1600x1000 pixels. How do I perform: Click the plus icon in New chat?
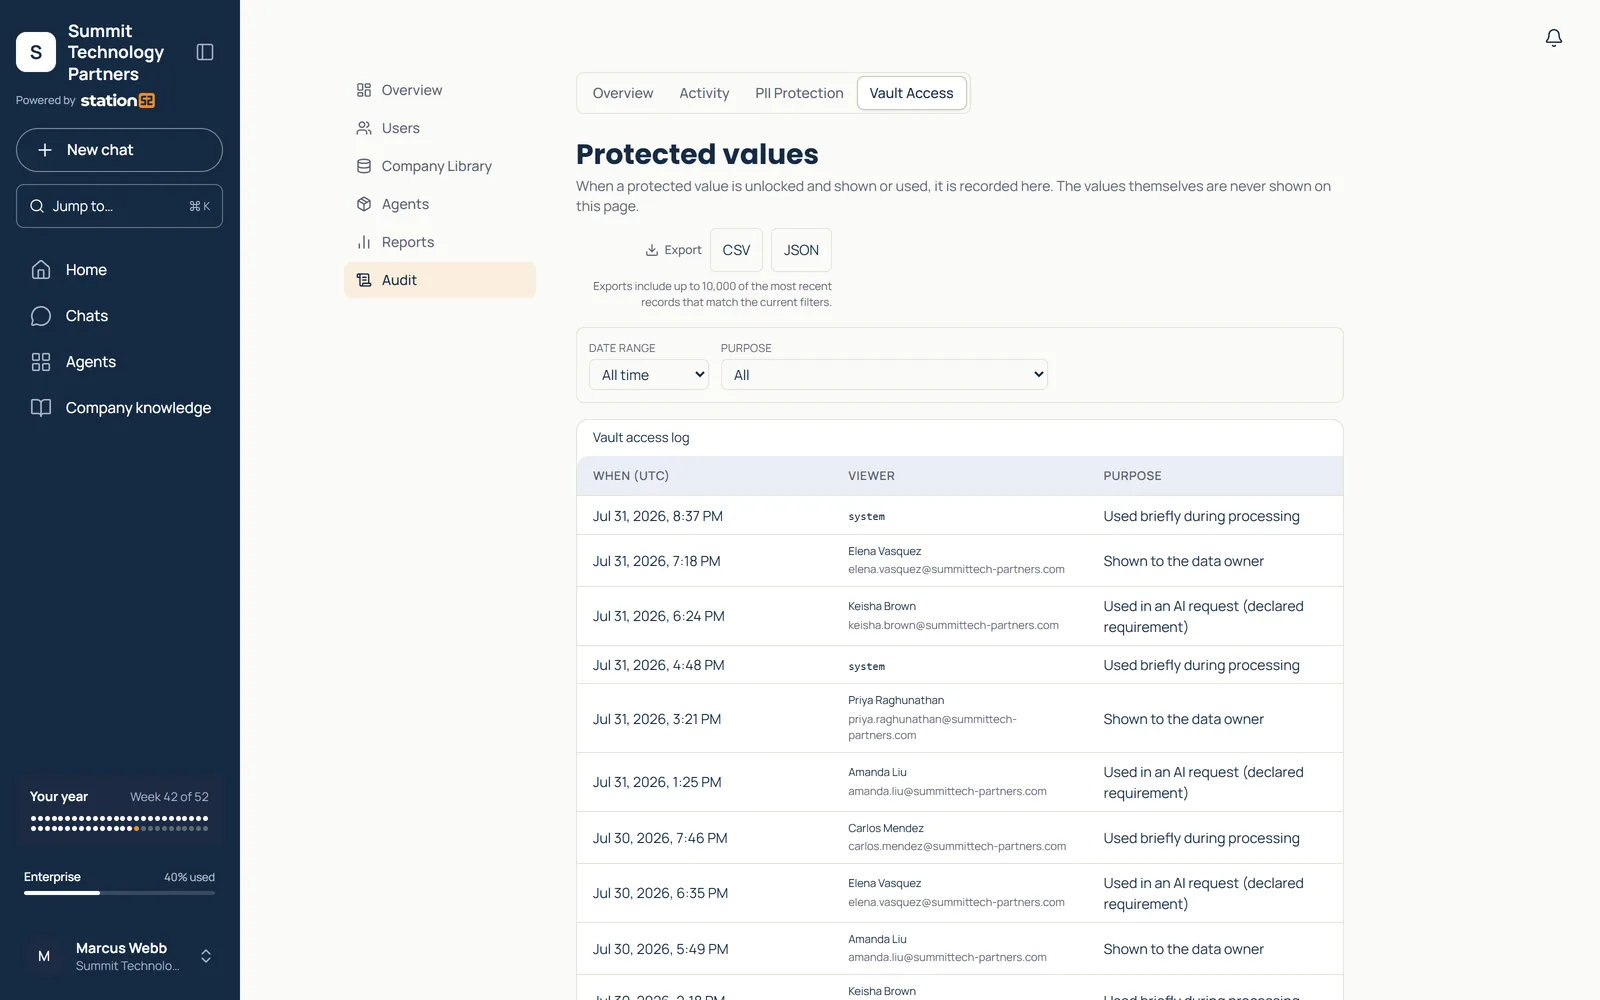tap(45, 150)
